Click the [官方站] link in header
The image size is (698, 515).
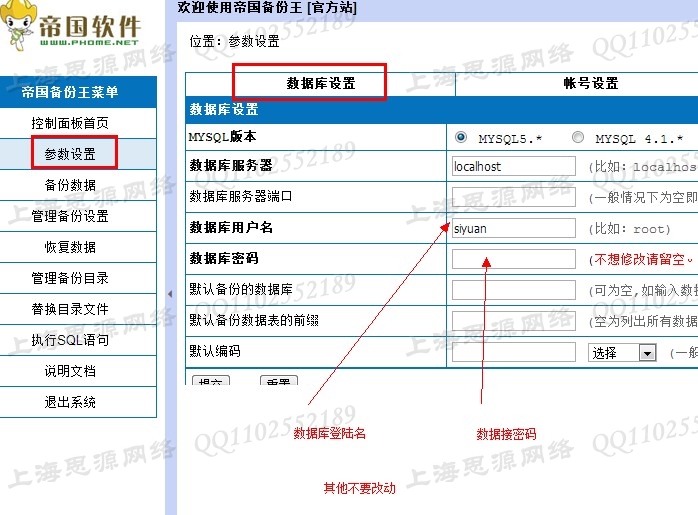point(332,7)
